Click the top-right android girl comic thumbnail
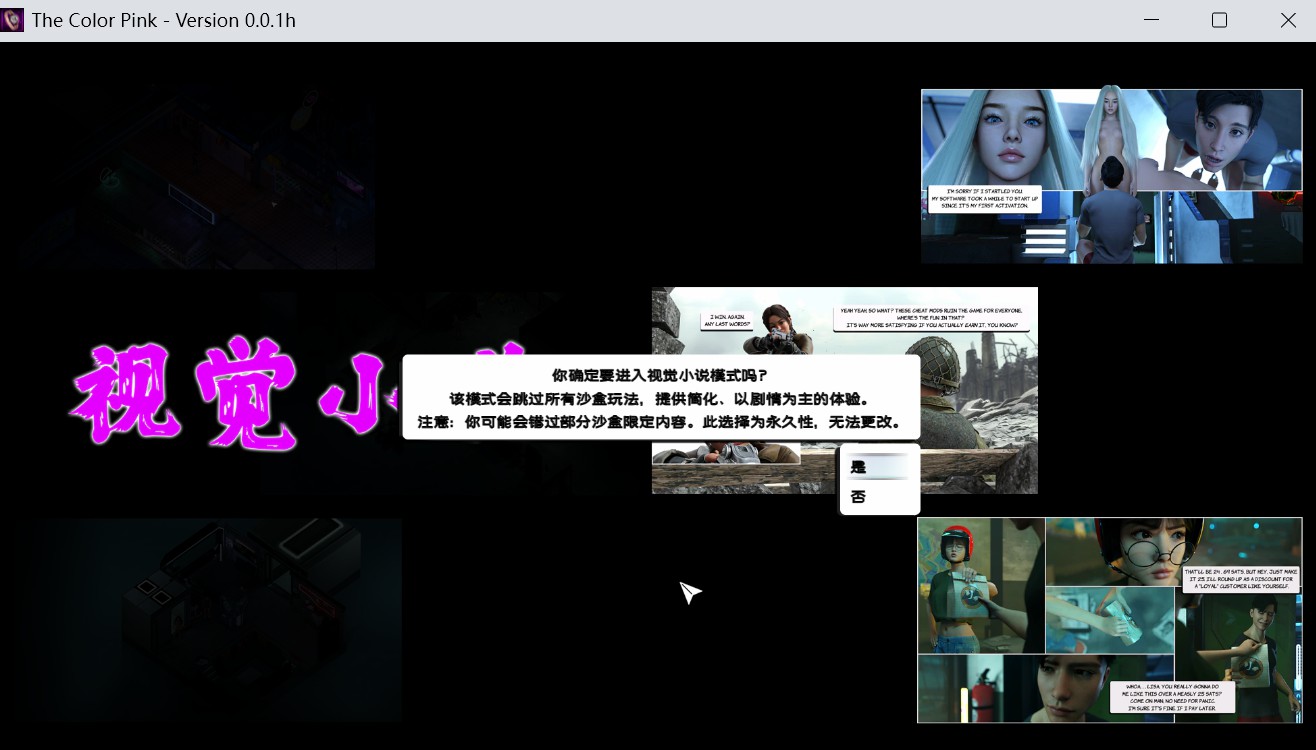 coord(1111,176)
